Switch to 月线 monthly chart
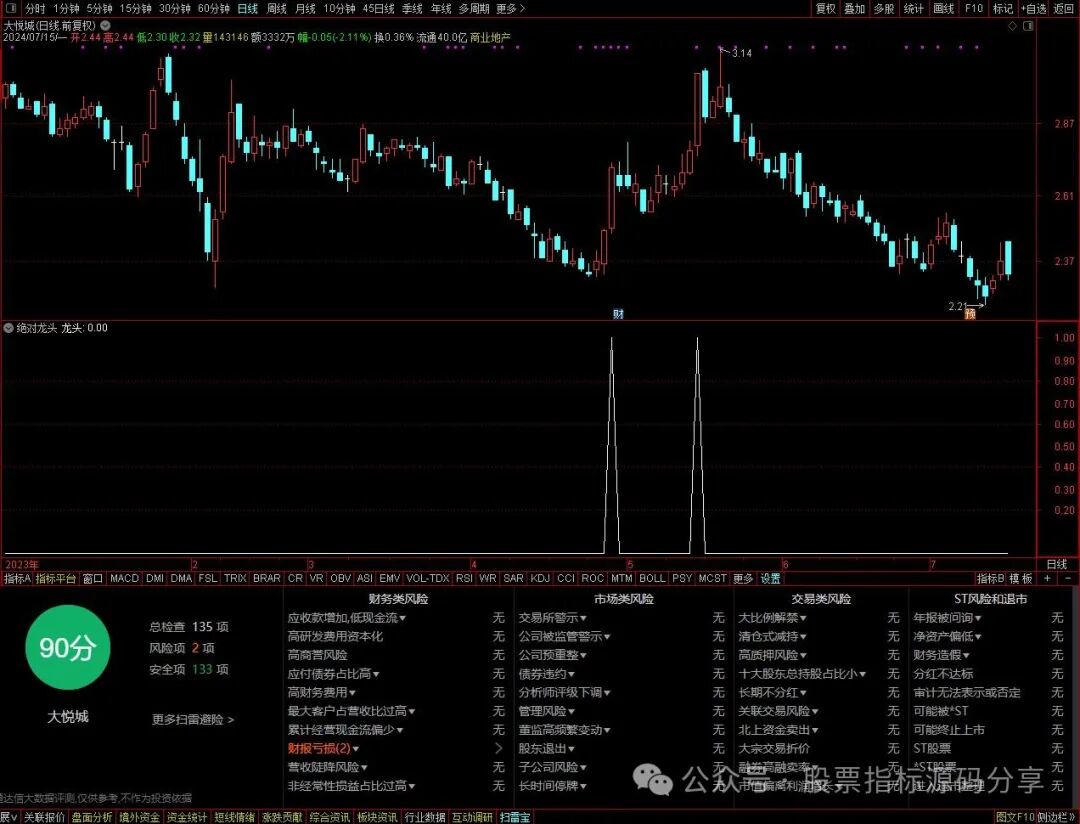Image resolution: width=1080 pixels, height=824 pixels. (x=305, y=8)
